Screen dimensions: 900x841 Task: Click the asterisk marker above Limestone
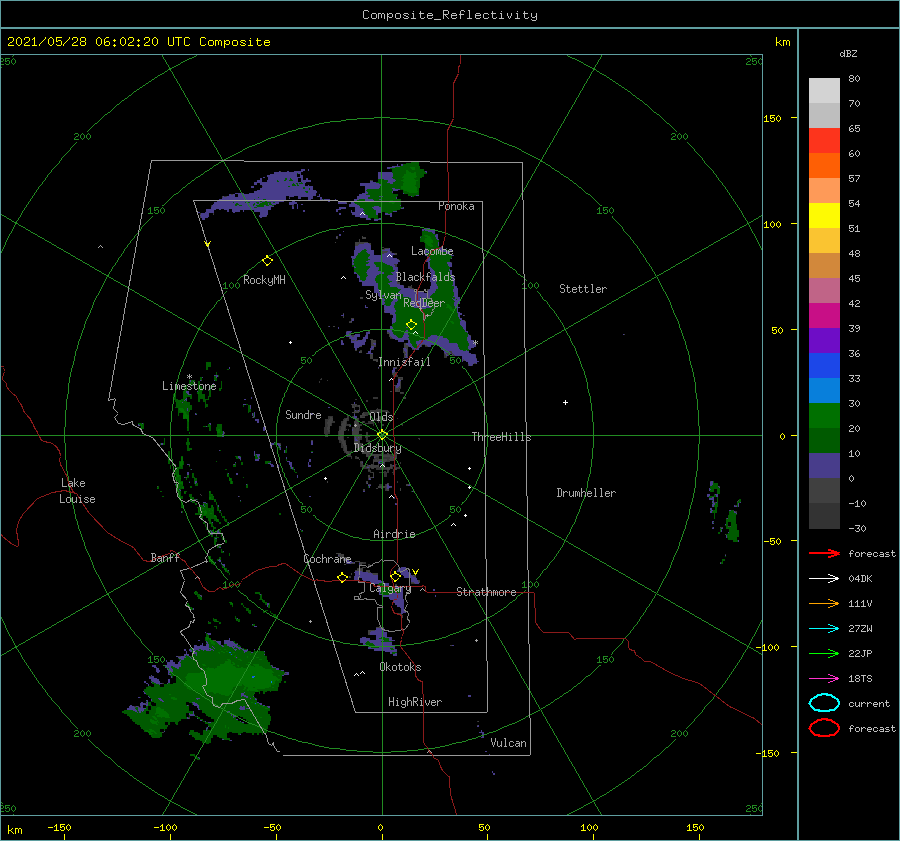pos(189,377)
